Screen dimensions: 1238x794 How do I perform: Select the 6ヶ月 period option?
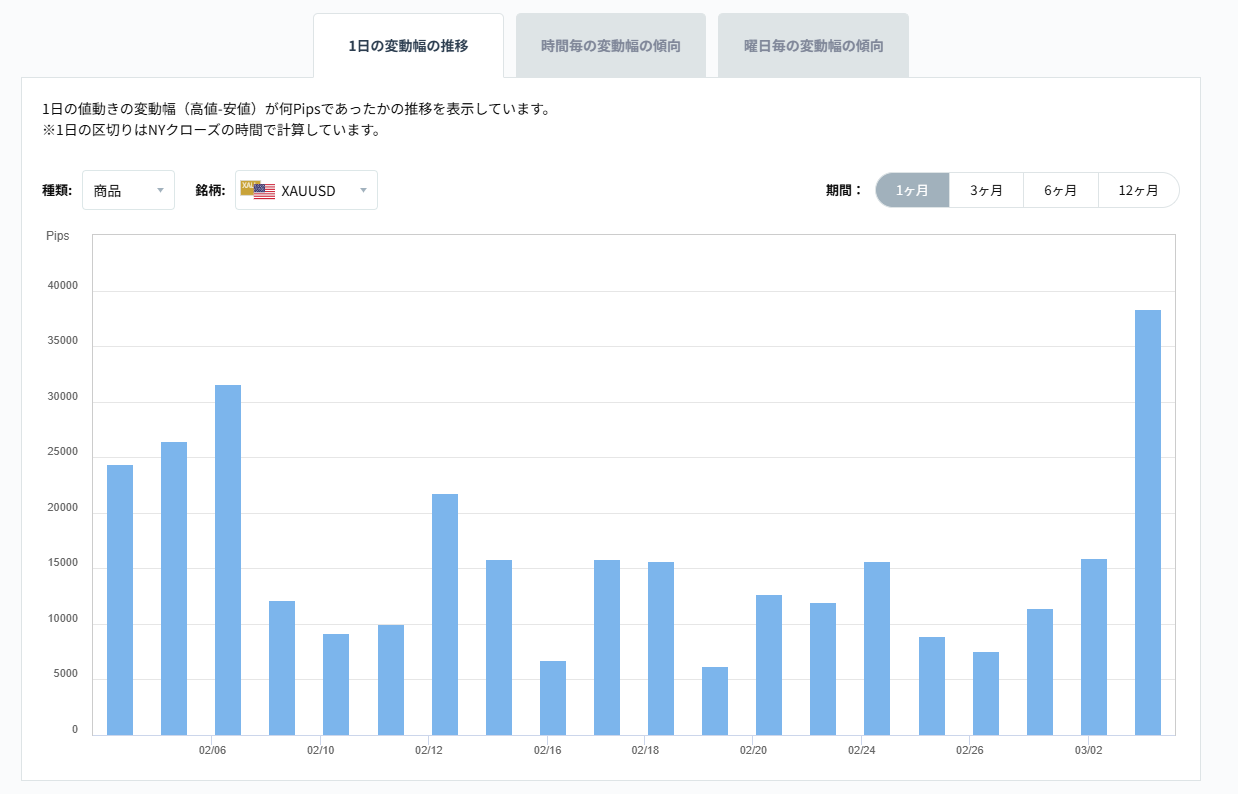pyautogui.click(x=1061, y=189)
